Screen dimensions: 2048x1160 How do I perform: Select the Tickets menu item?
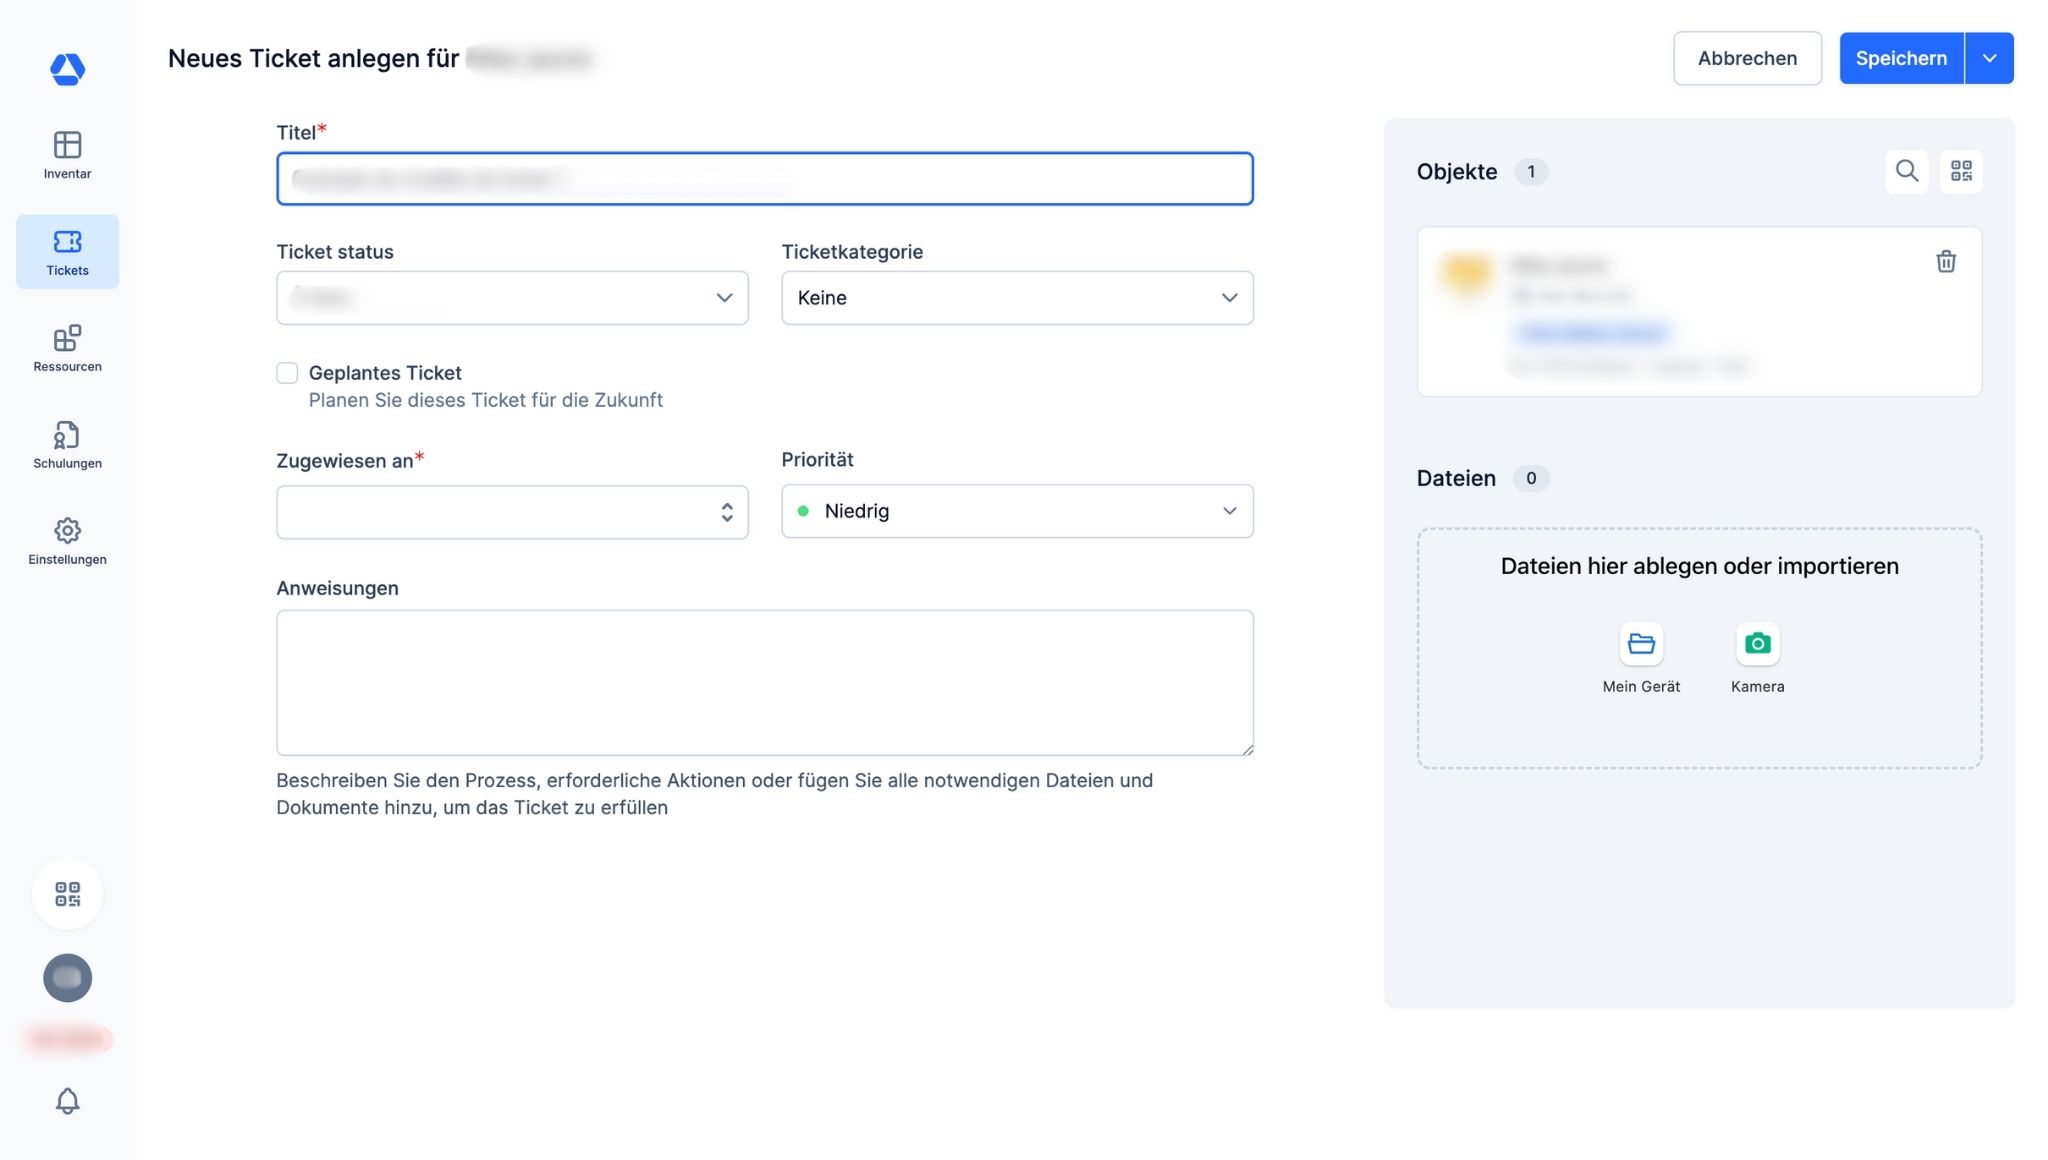pos(67,252)
